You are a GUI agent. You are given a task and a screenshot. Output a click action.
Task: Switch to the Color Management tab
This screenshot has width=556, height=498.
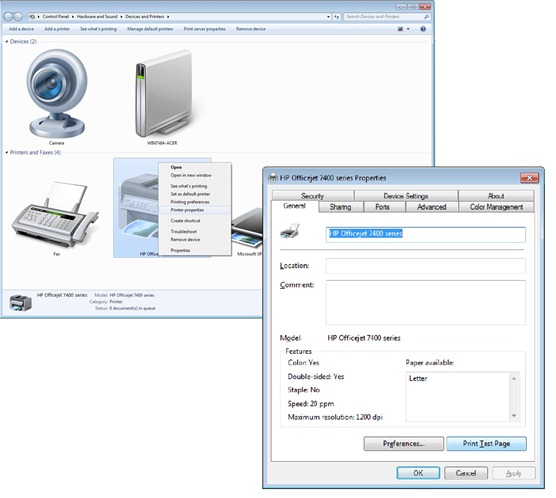[496, 207]
